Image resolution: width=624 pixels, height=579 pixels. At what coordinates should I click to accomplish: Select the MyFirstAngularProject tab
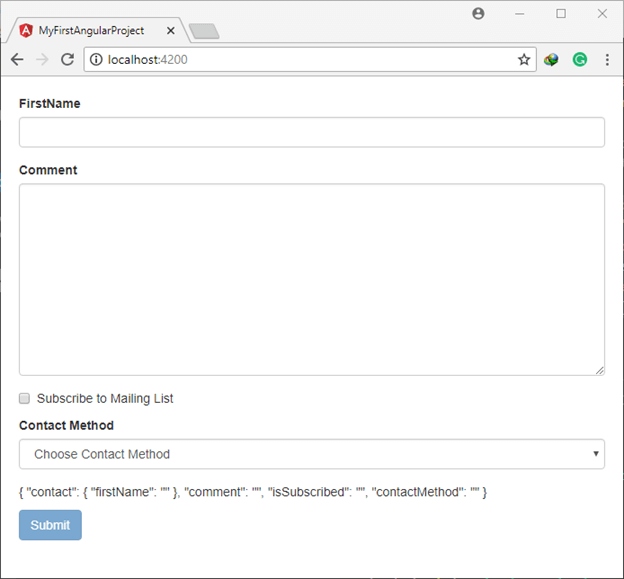point(95,31)
